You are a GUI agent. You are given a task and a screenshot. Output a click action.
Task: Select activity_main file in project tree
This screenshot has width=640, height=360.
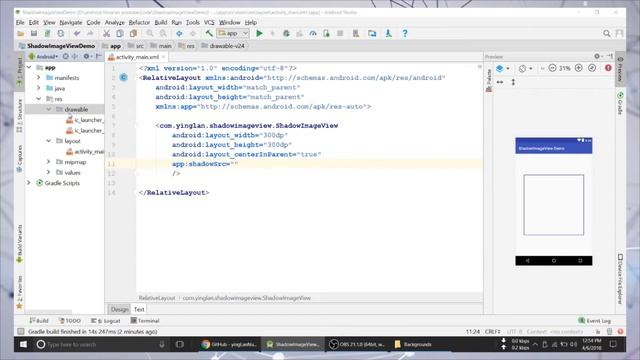coord(85,151)
